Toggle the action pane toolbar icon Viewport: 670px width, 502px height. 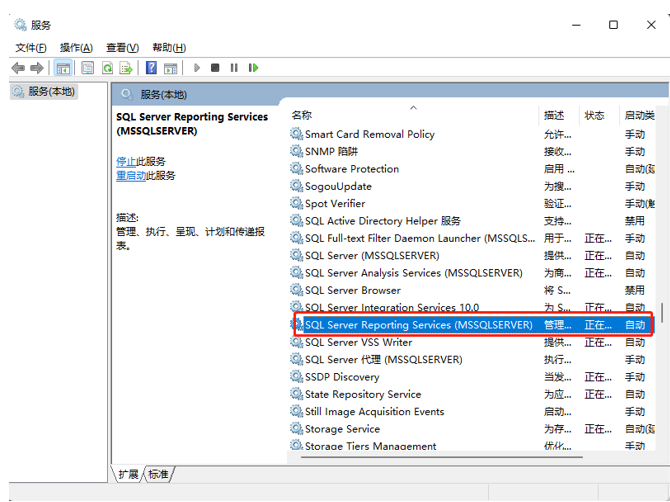pyautogui.click(x=170, y=68)
